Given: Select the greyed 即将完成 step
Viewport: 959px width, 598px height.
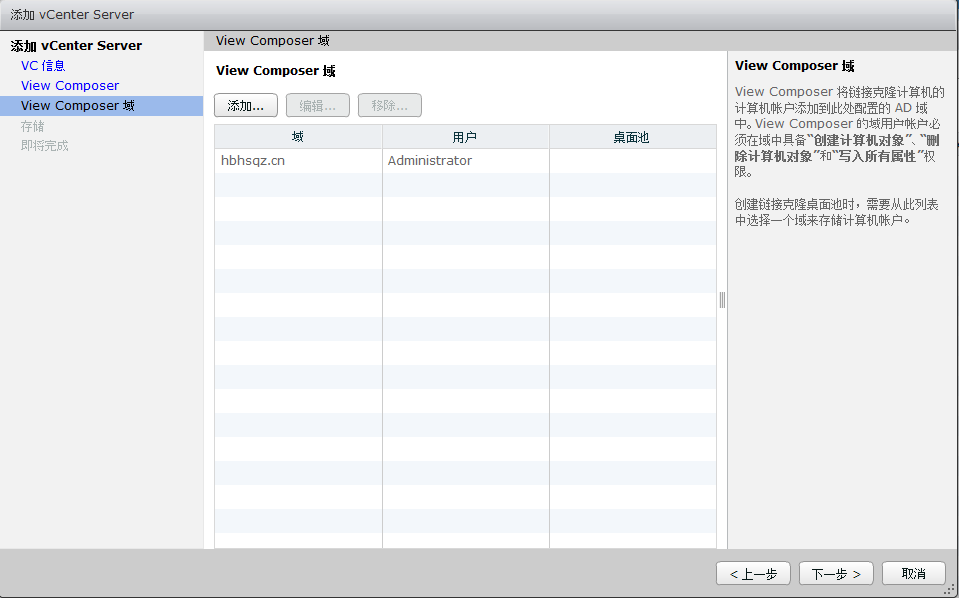Looking at the screenshot, I should (x=45, y=146).
